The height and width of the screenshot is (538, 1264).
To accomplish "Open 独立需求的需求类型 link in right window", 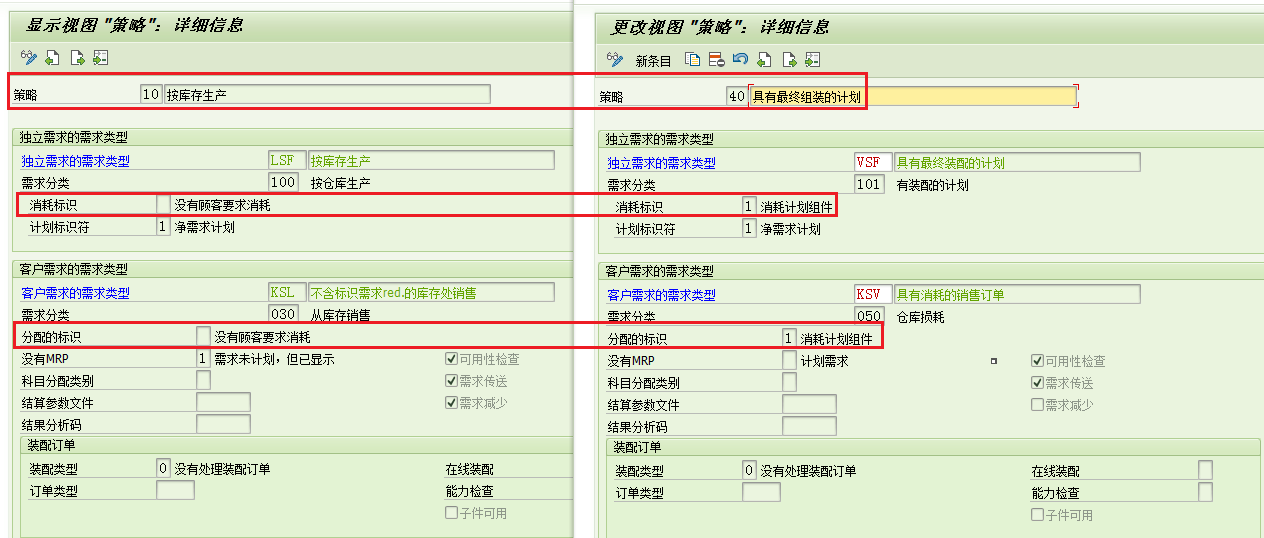I will 662,163.
